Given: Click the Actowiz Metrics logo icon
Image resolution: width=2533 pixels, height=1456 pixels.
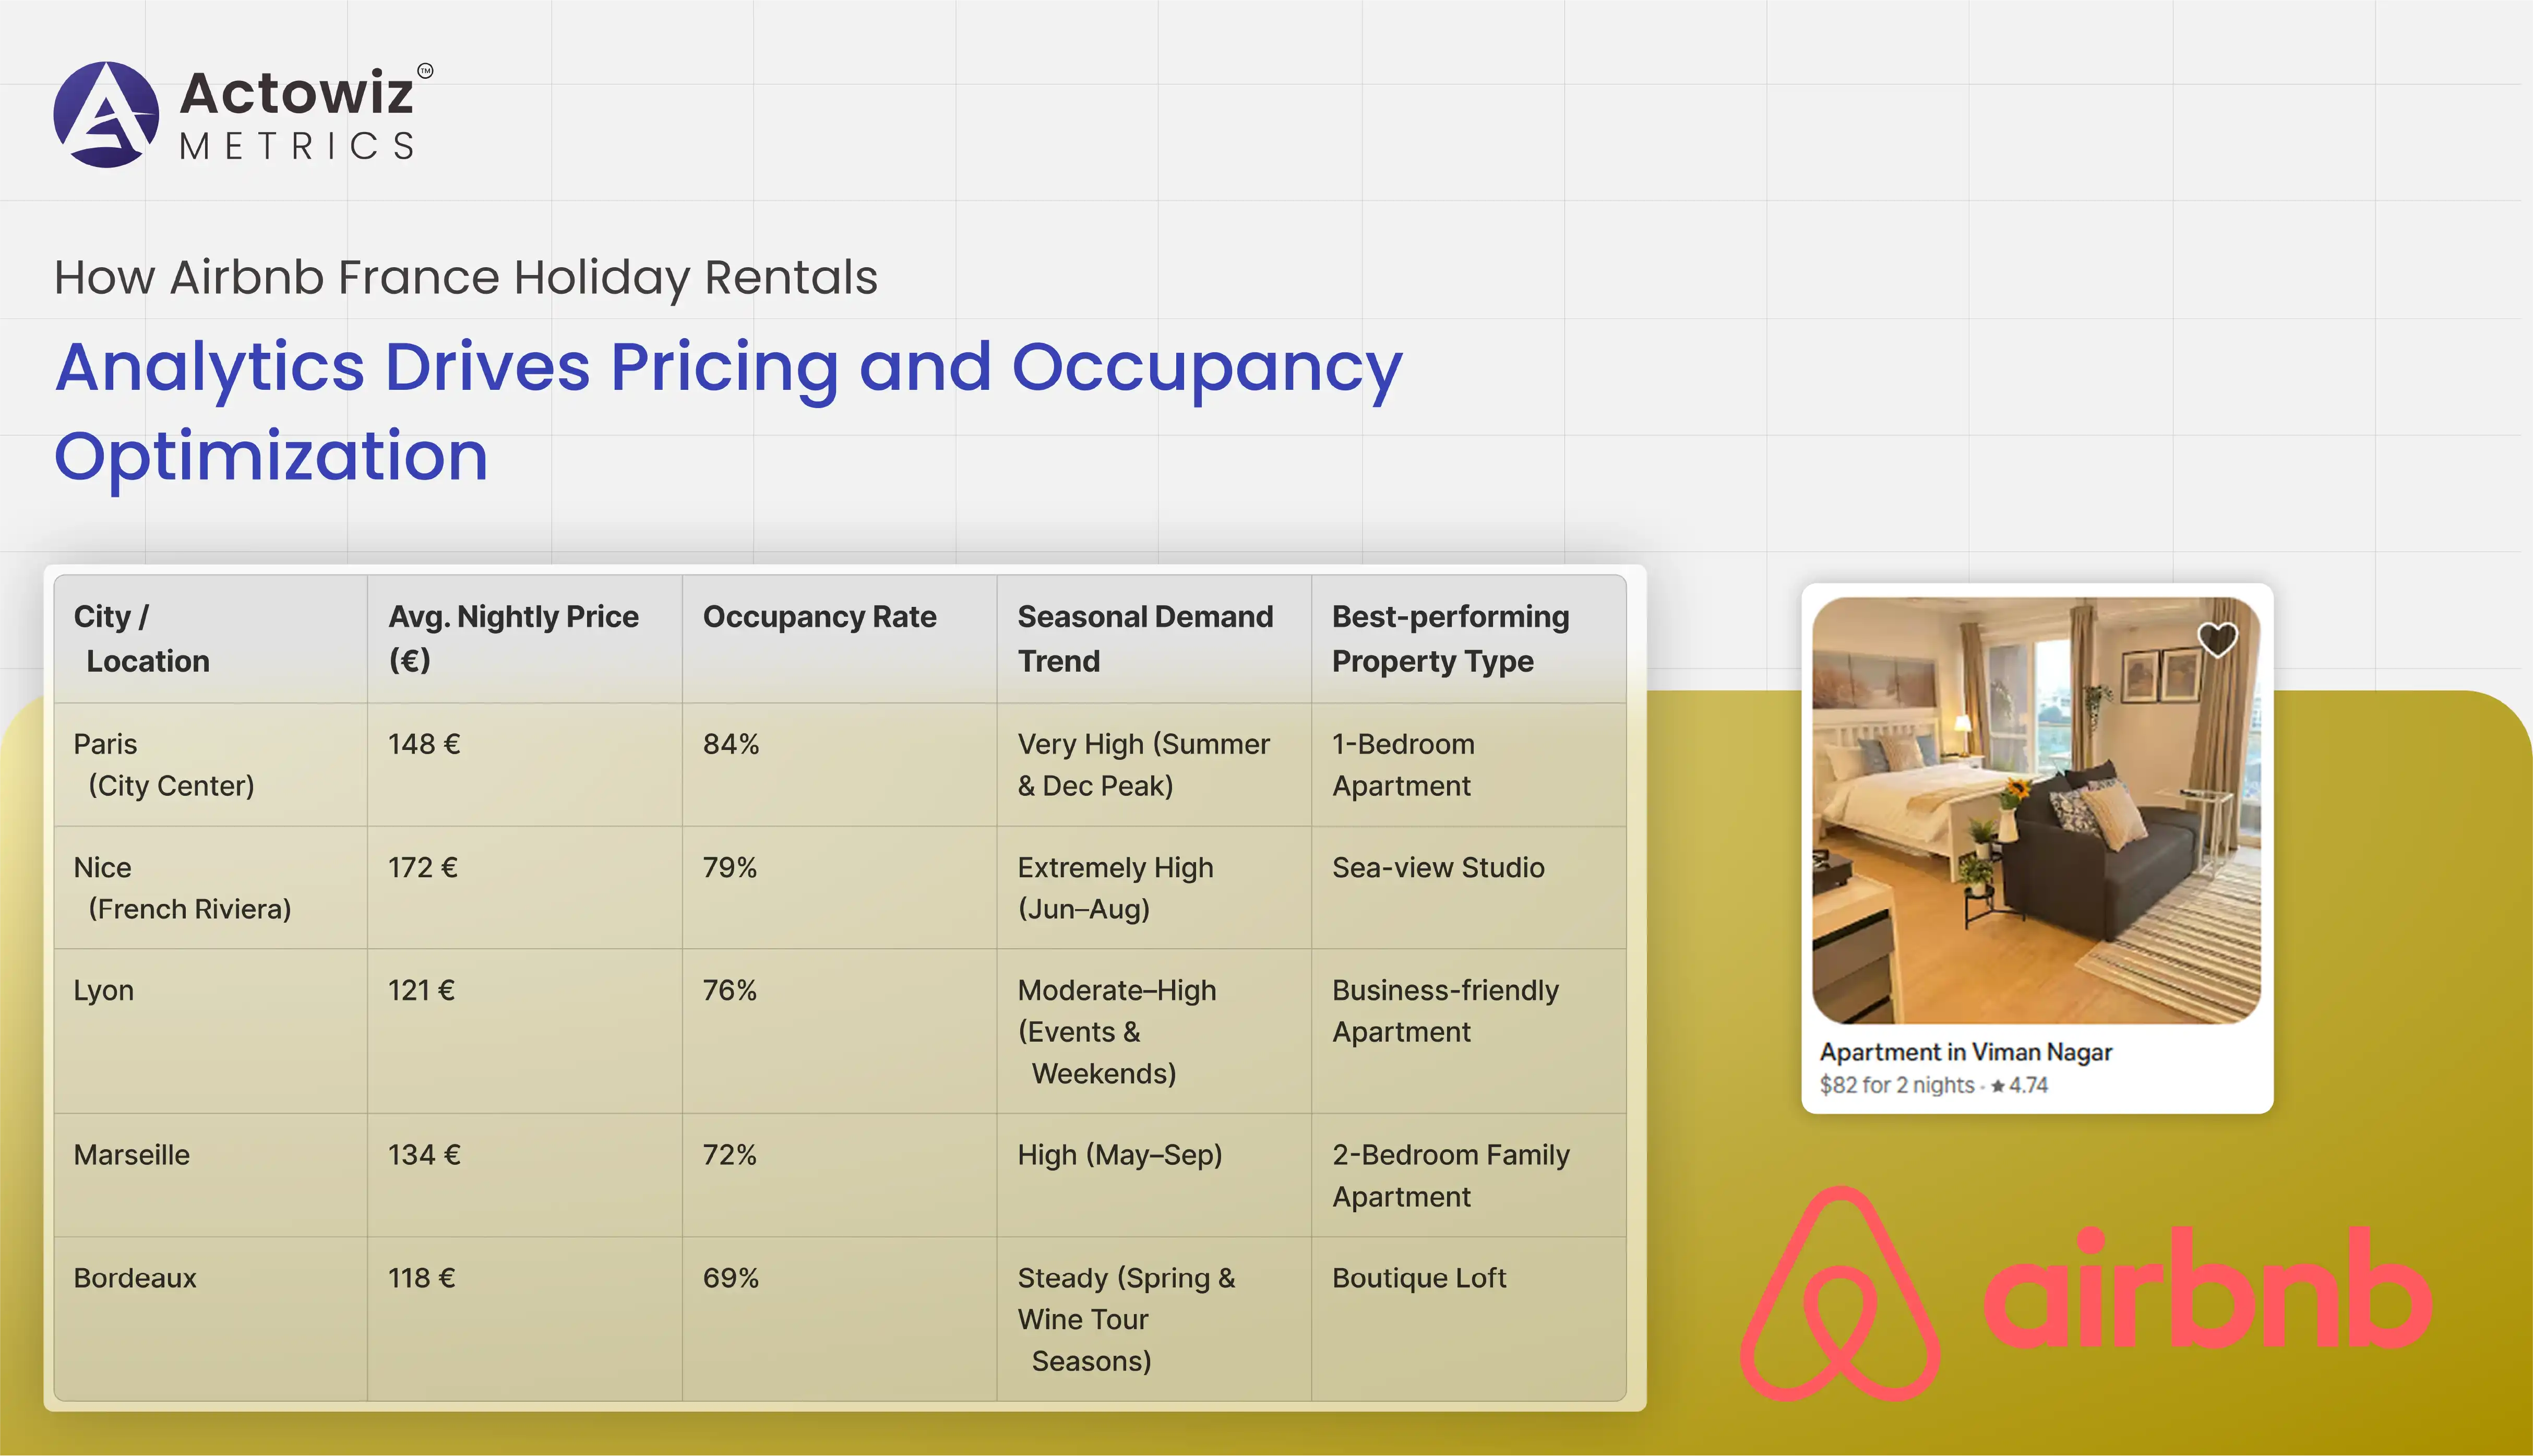Looking at the screenshot, I should click(106, 114).
